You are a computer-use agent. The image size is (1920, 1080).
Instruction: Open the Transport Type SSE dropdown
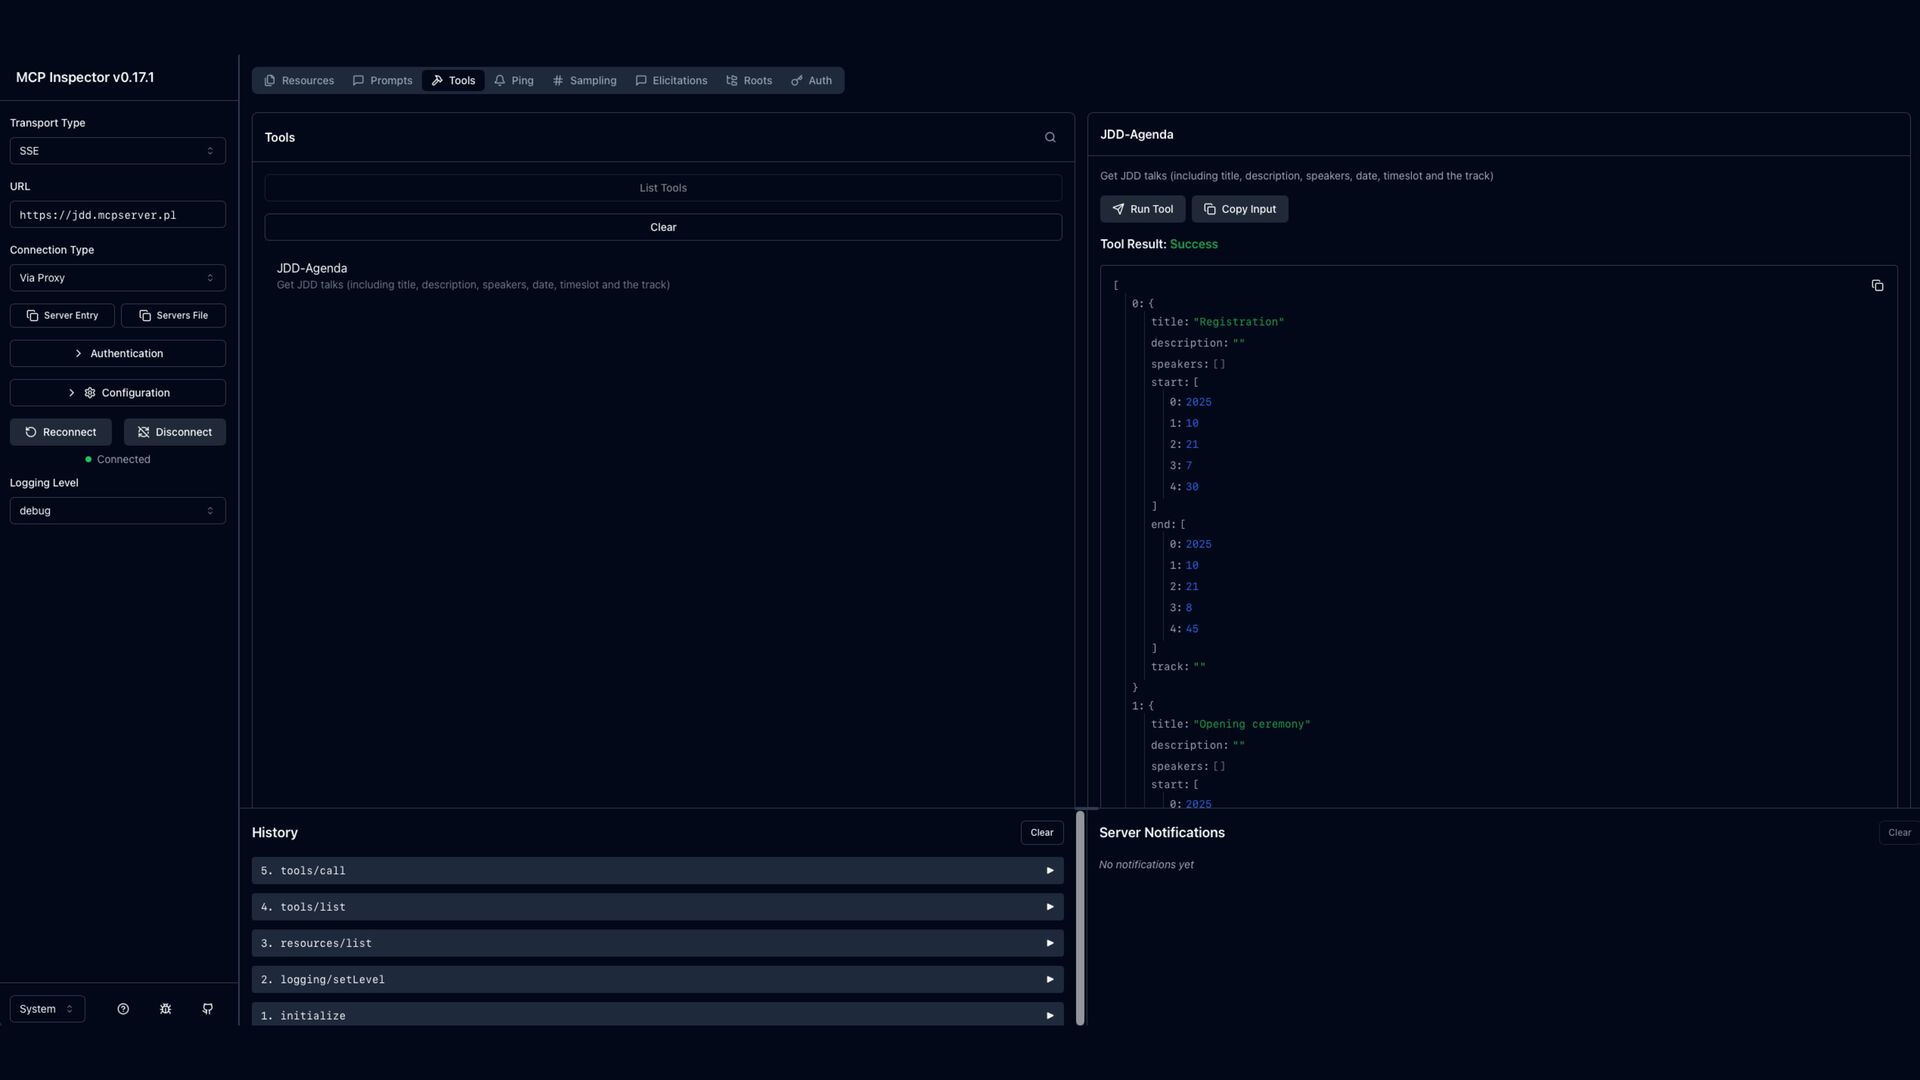coord(117,151)
